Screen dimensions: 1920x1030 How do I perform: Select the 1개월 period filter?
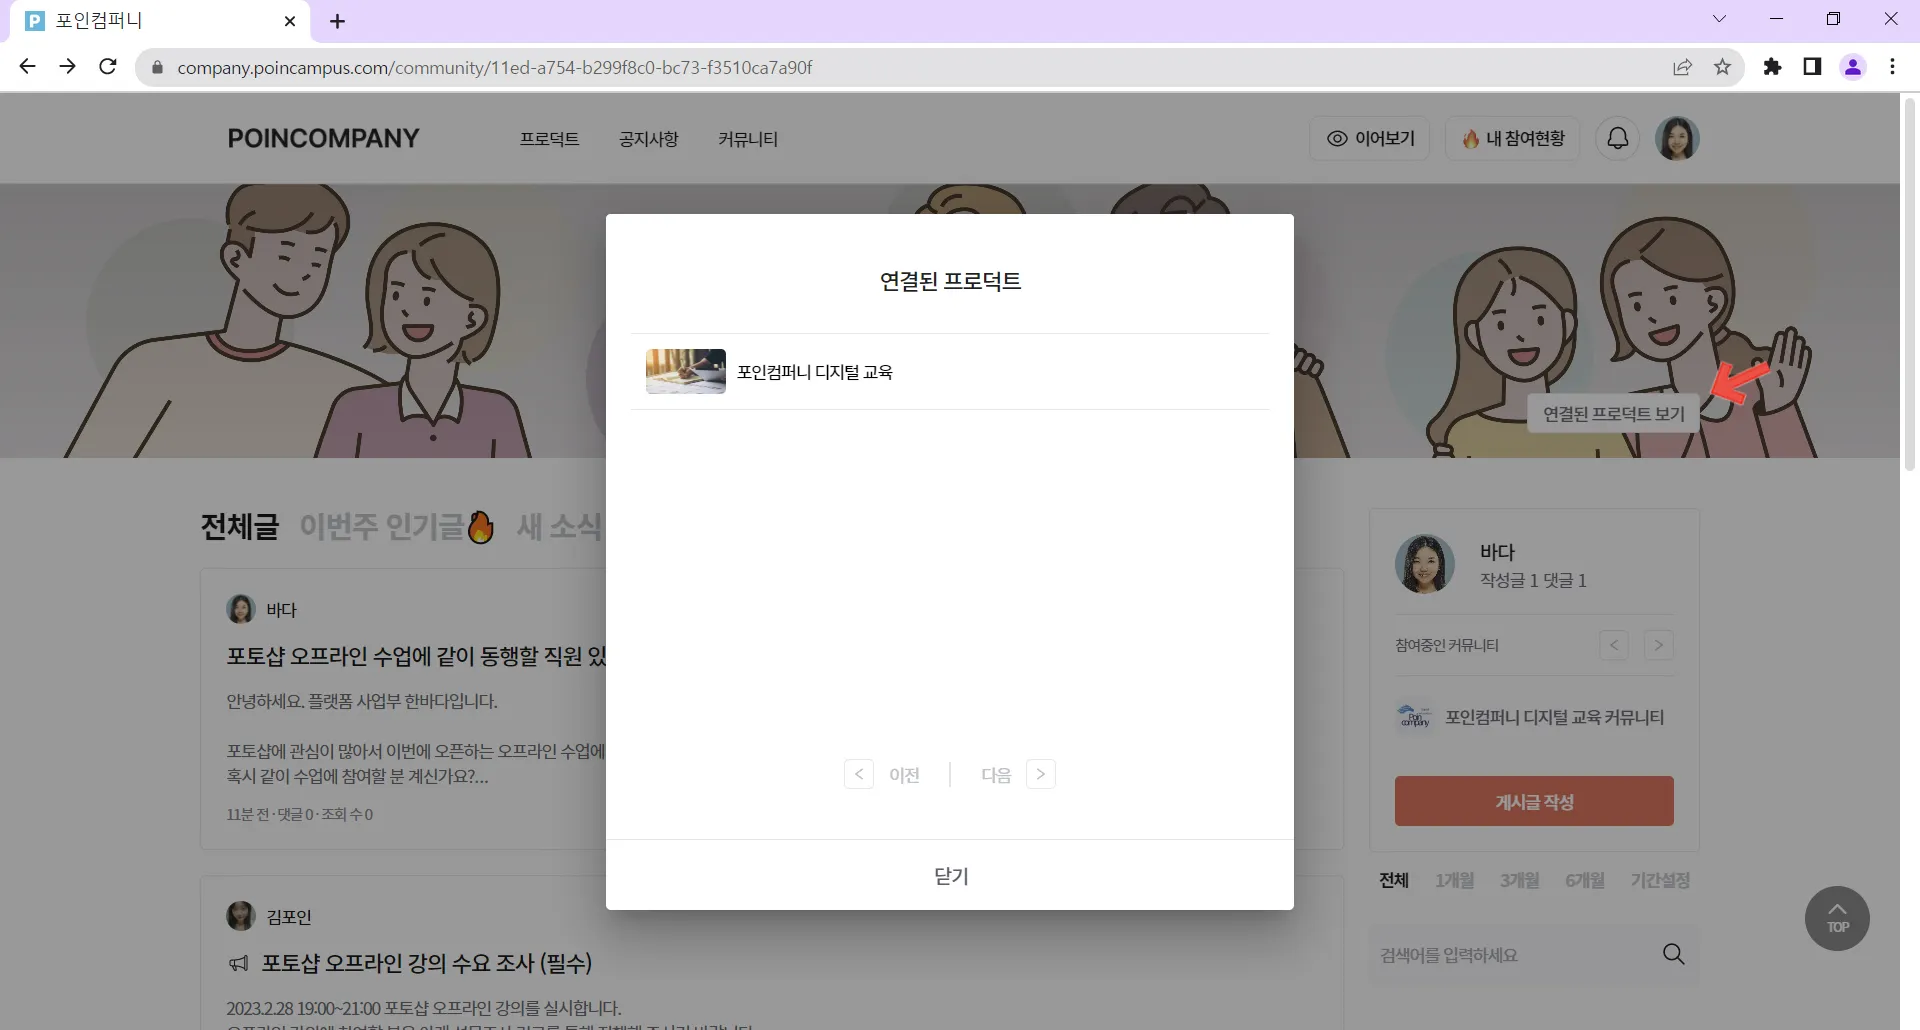(x=1455, y=880)
